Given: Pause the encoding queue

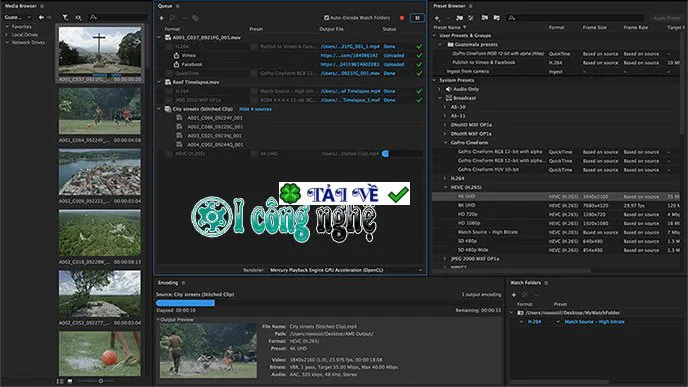Looking at the screenshot, I should coord(417,18).
